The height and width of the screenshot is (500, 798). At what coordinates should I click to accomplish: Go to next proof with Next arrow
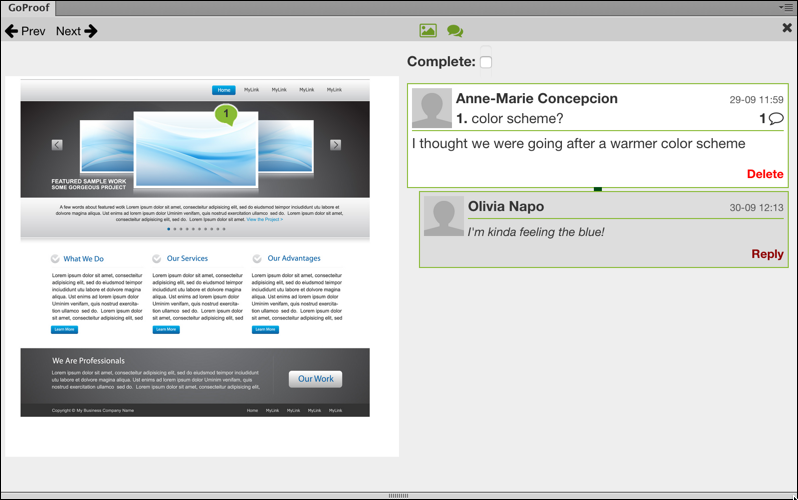click(76, 31)
